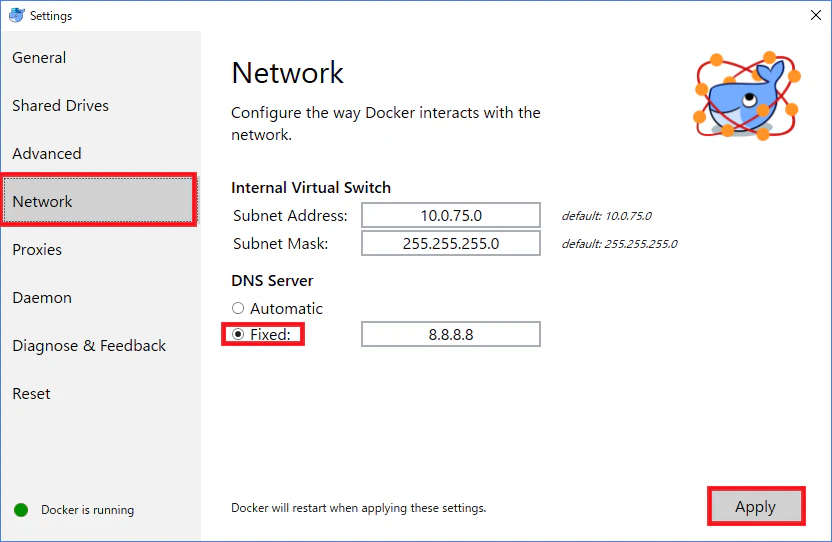This screenshot has width=832, height=542.
Task: Click the green Docker running status indicator
Action: [21, 510]
